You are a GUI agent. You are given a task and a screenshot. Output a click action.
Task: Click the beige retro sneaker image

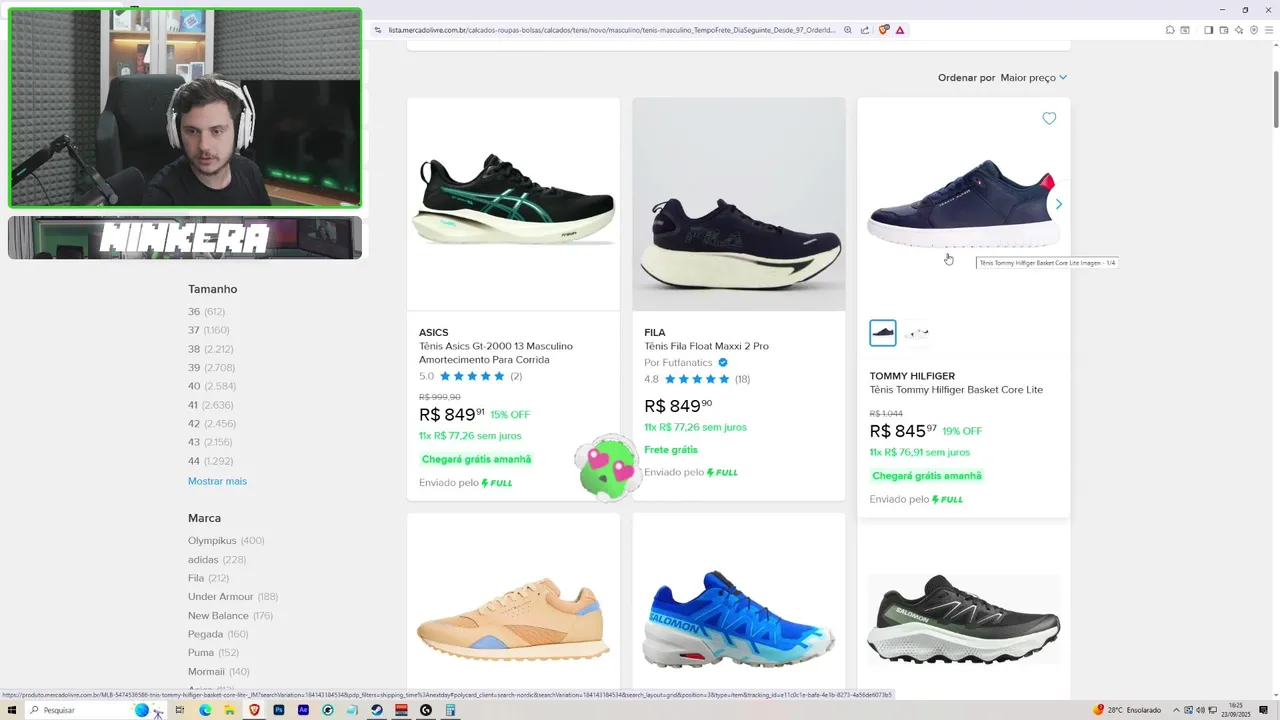[x=513, y=620]
